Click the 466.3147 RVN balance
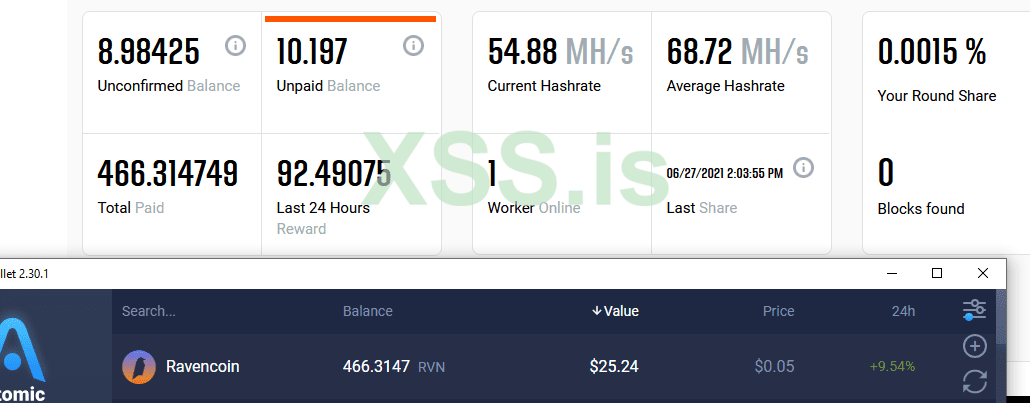 [x=394, y=367]
